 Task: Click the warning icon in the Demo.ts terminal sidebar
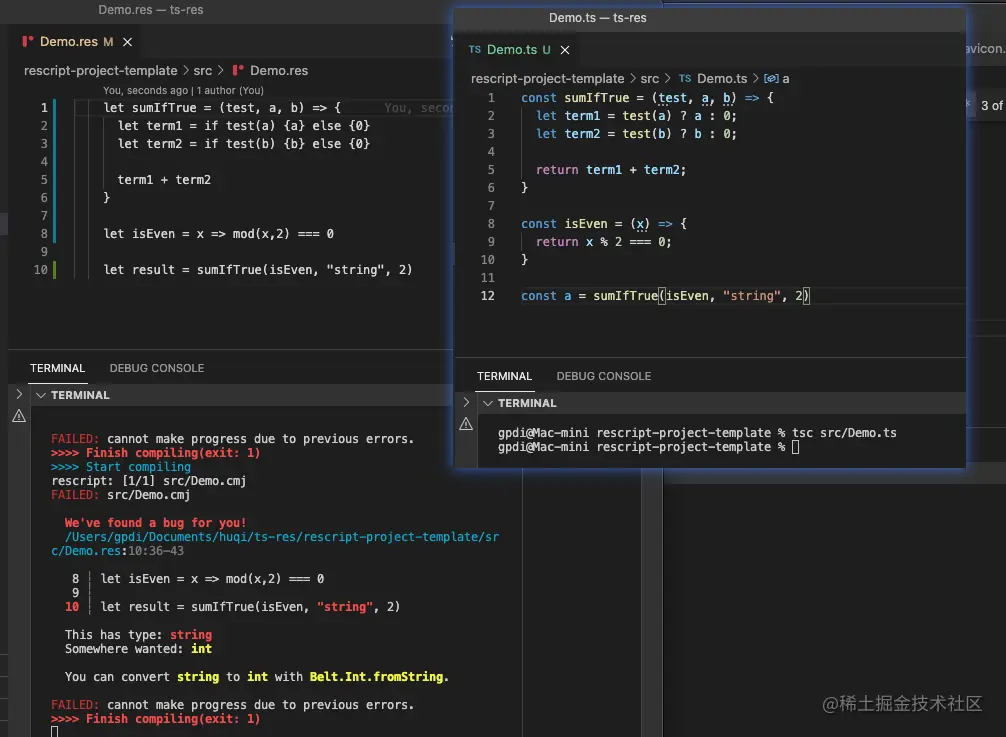click(x=466, y=424)
